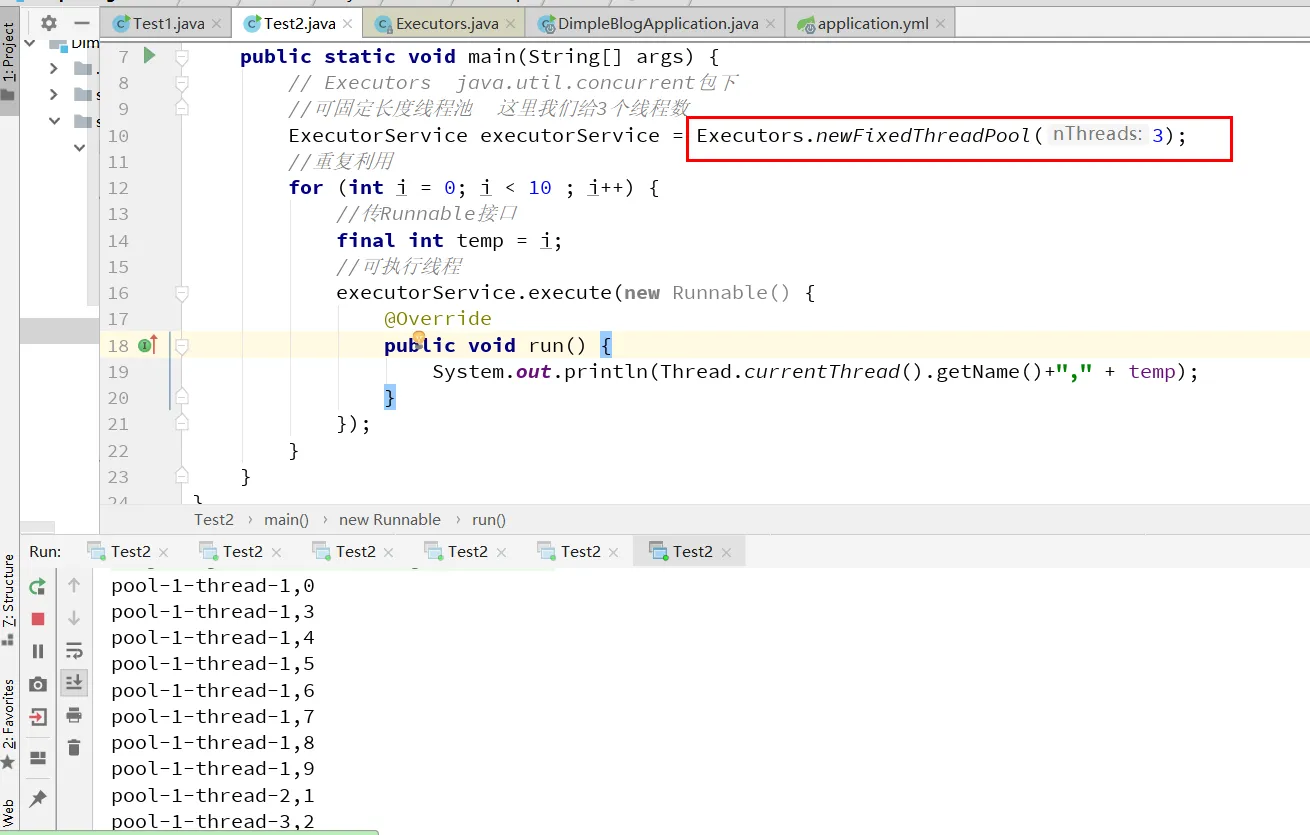Clear all console output with the trash icon
Viewport: 1310px width, 835px height.
[74, 747]
